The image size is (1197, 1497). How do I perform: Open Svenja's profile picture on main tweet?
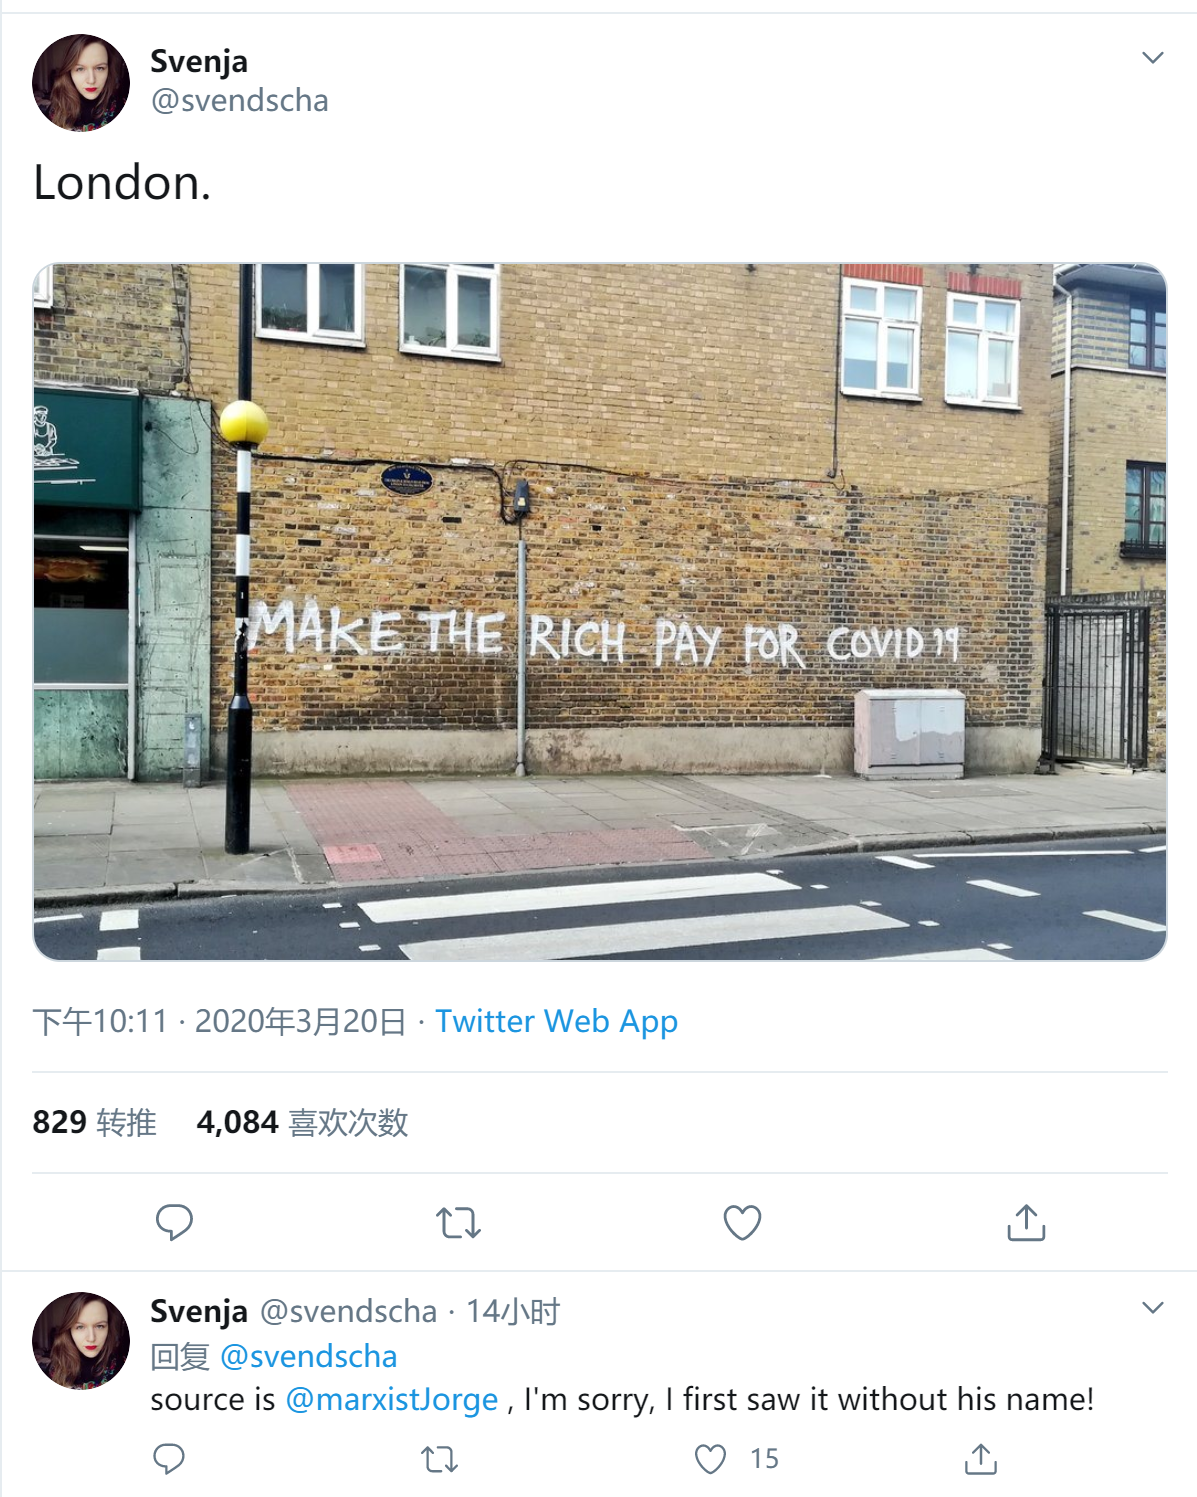click(x=81, y=83)
